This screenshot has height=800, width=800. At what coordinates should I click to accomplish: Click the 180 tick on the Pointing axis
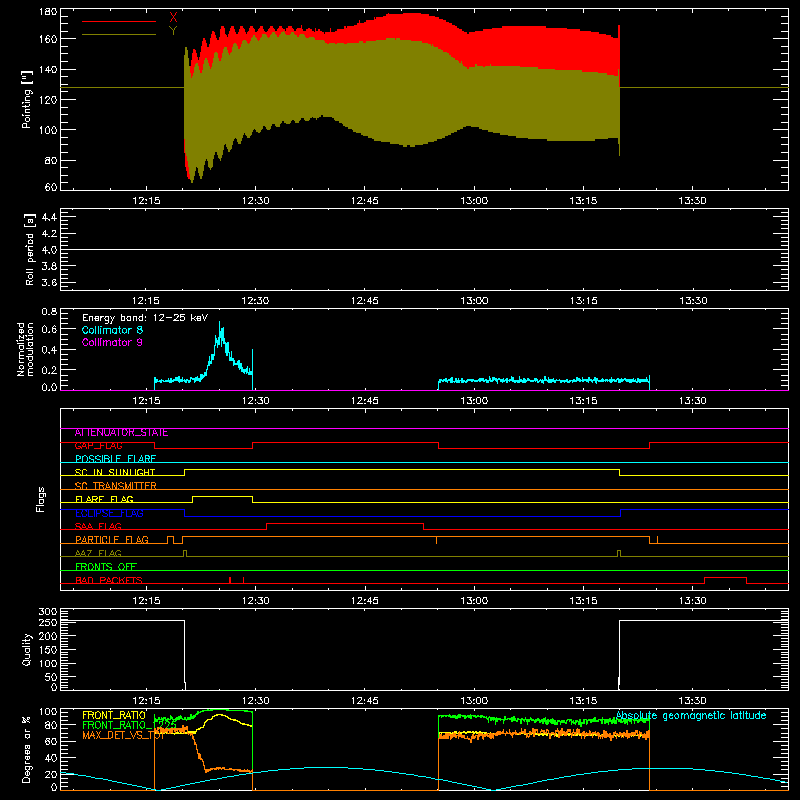click(x=48, y=12)
